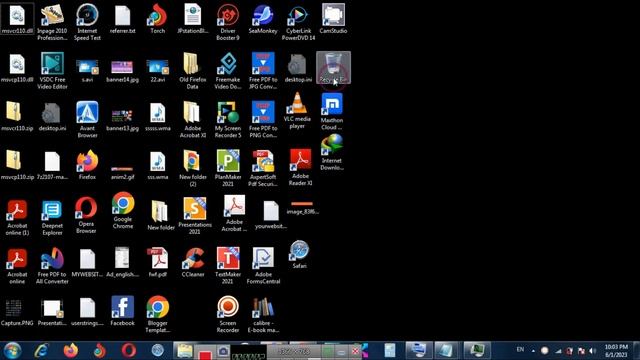Launch Screen Recorder desktop icon
Viewport: 640px width, 360px height.
point(228,314)
